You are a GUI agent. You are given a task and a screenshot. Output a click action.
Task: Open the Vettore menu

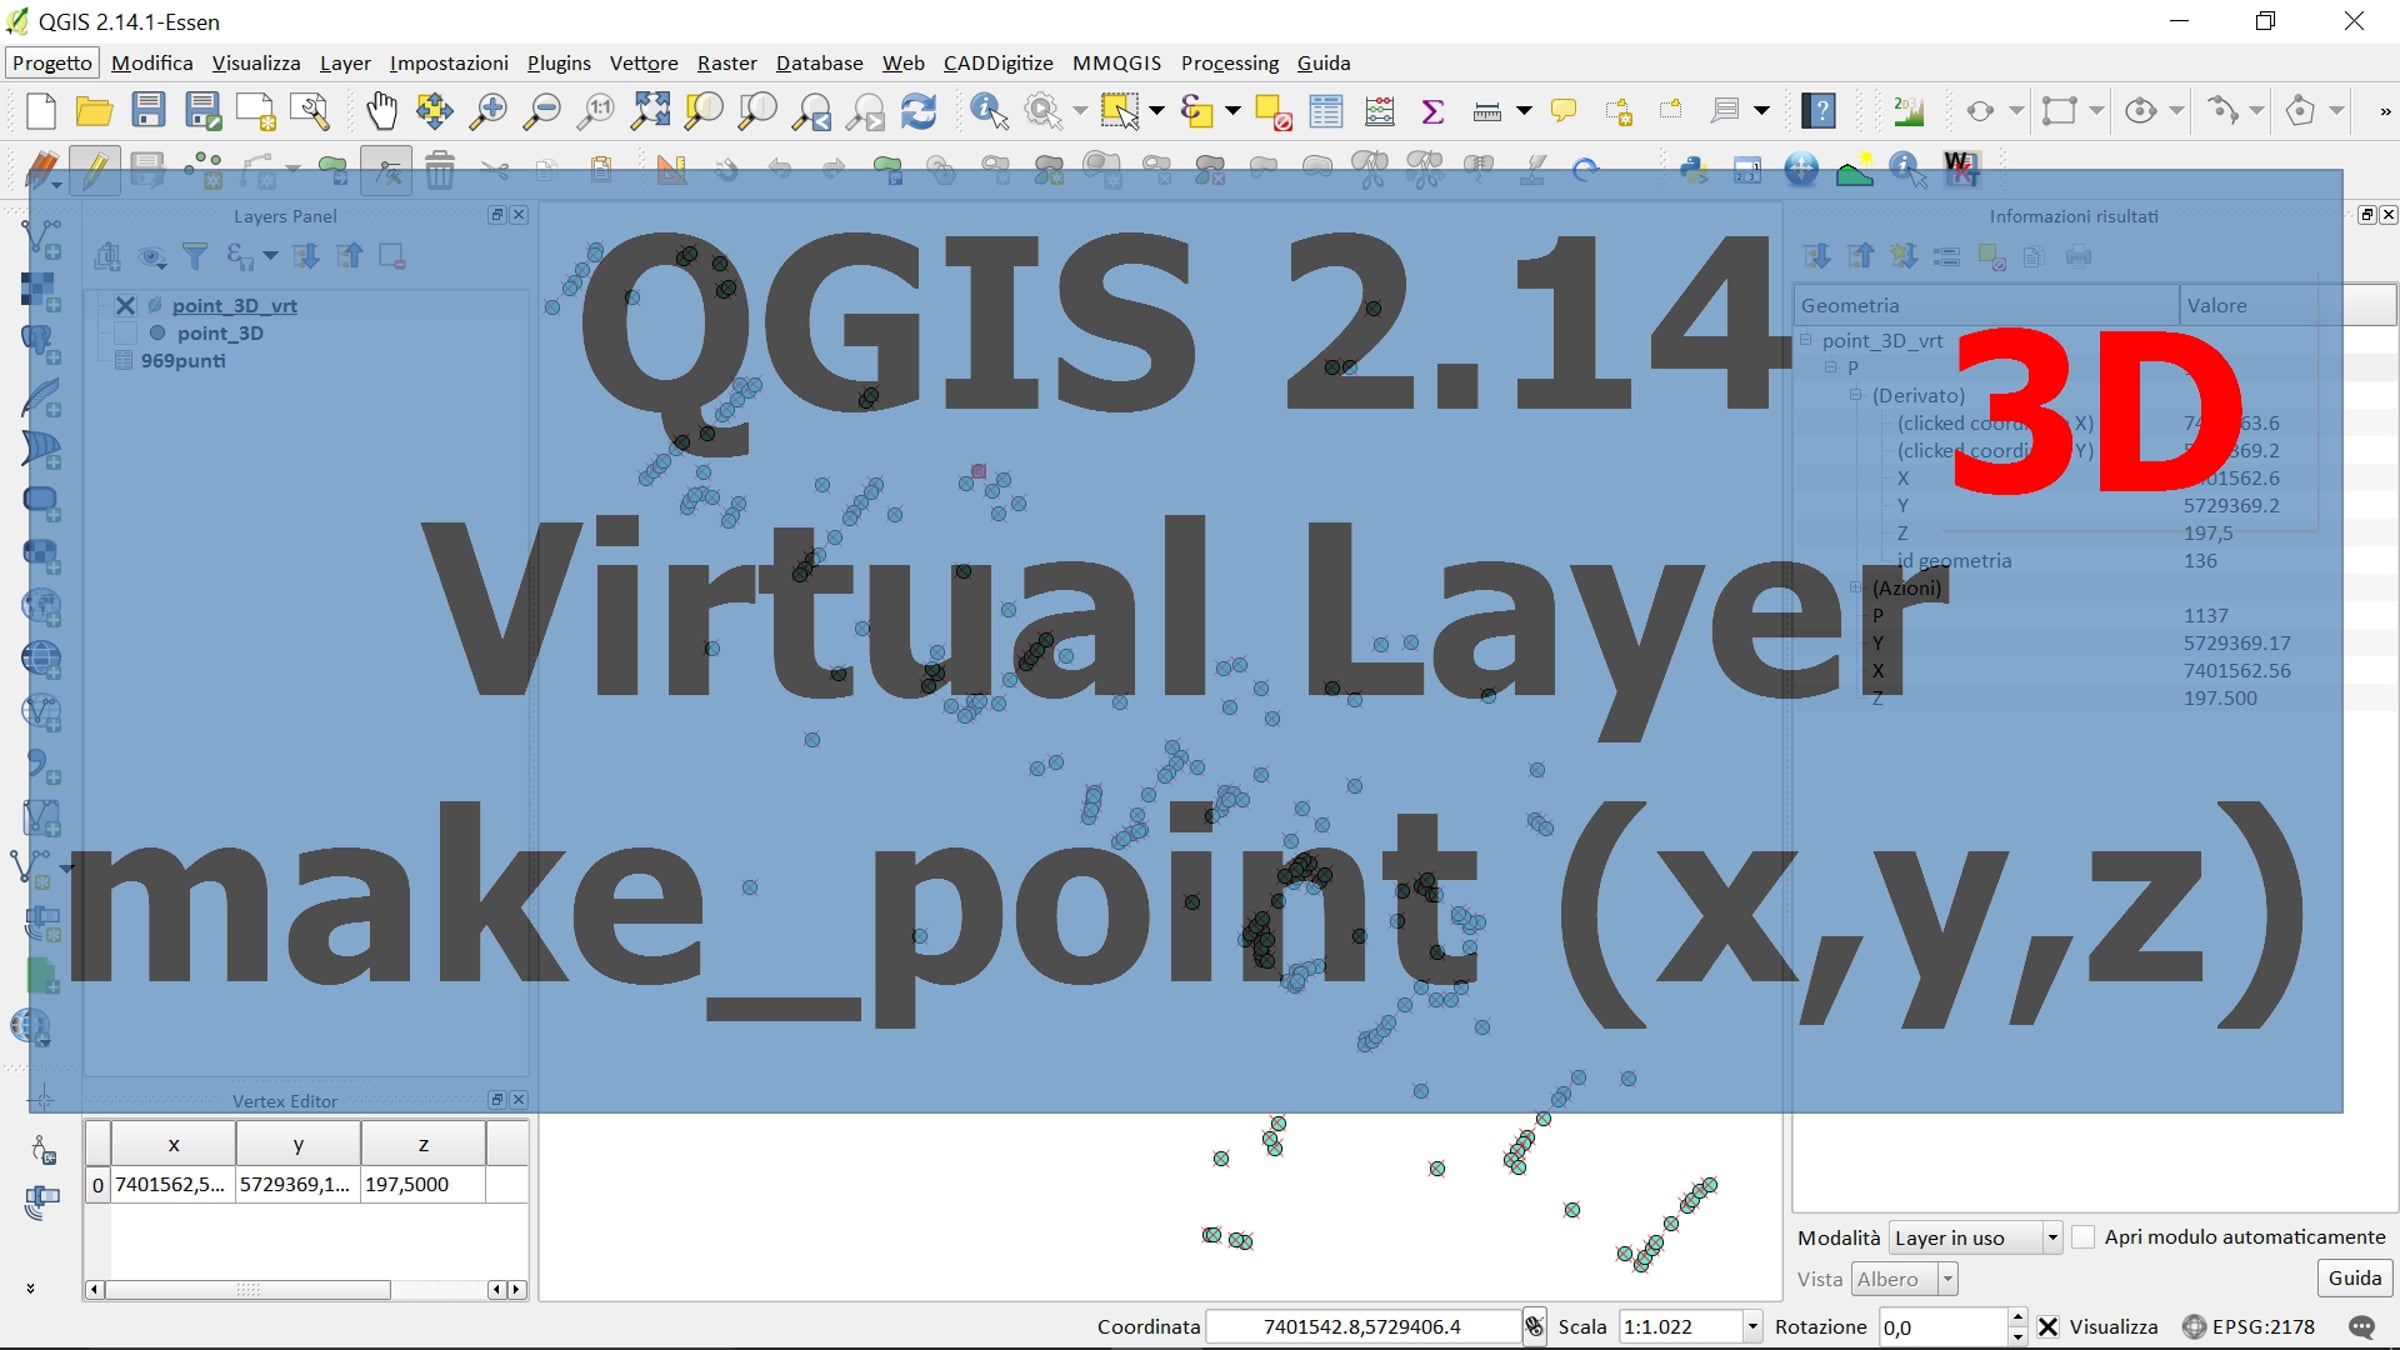coord(644,63)
